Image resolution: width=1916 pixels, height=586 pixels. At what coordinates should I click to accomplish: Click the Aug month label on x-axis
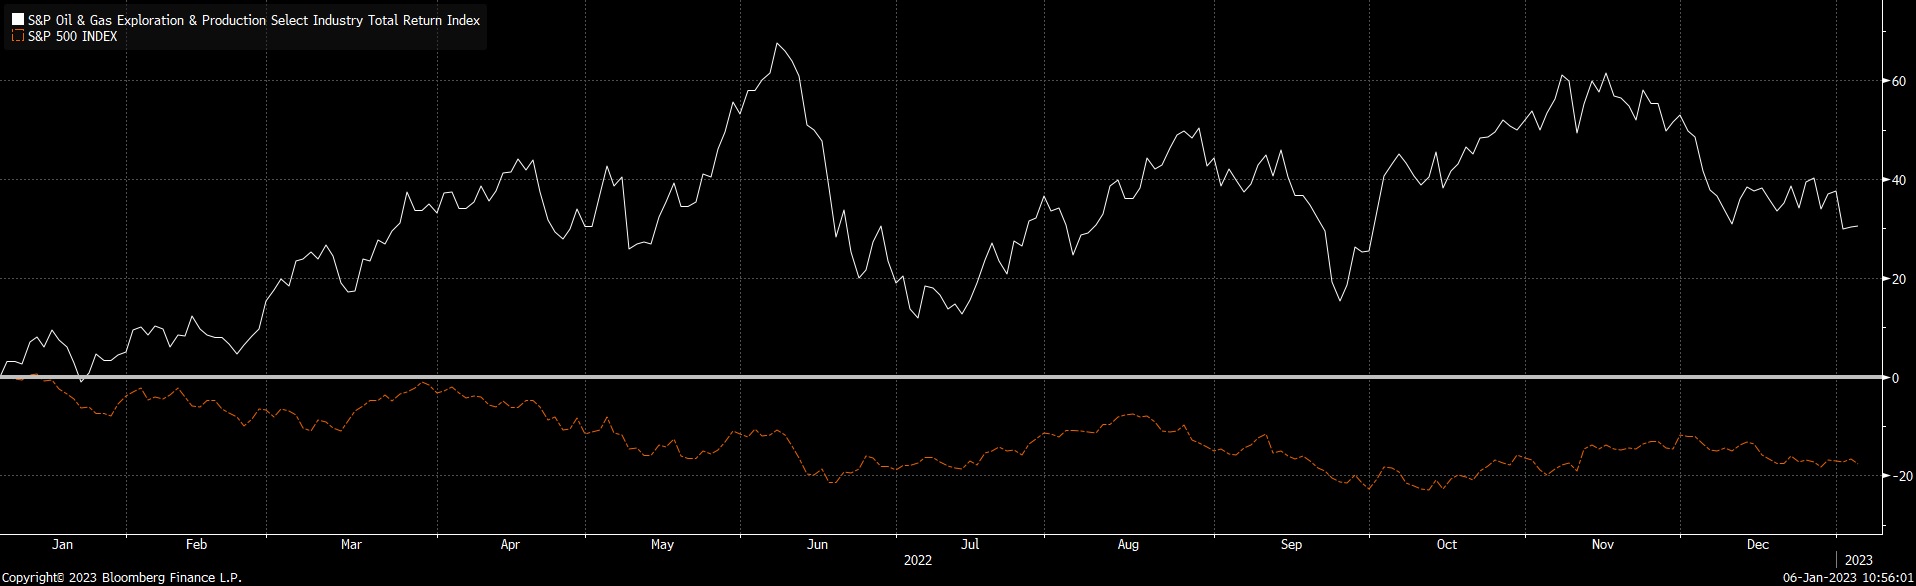point(1128,545)
